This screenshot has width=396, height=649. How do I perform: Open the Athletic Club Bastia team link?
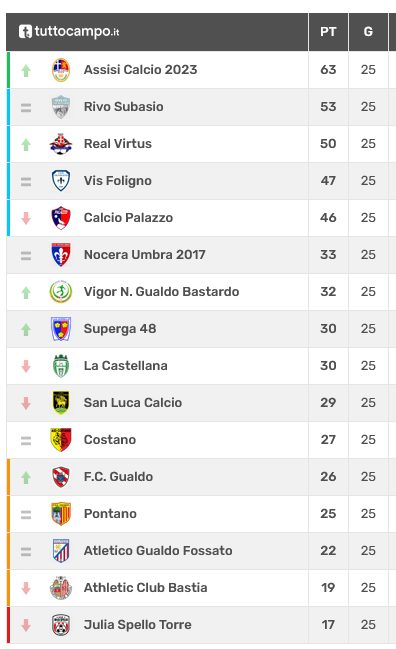pyautogui.click(x=145, y=588)
